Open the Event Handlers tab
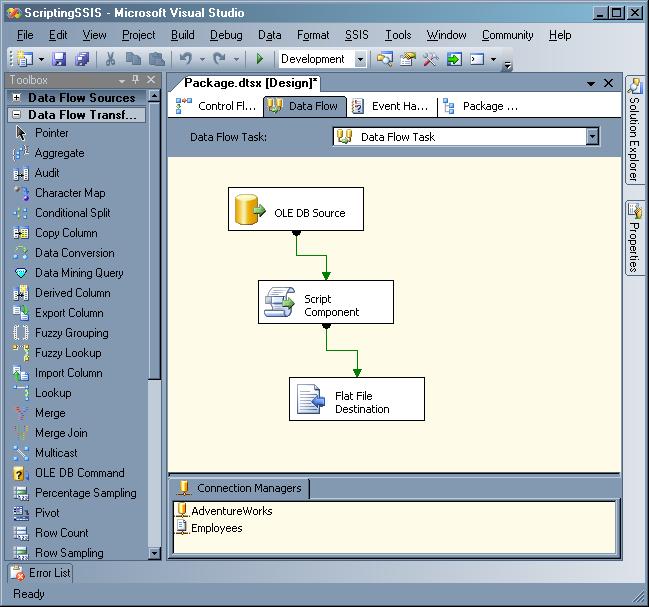The image size is (649, 607). pyautogui.click(x=391, y=106)
